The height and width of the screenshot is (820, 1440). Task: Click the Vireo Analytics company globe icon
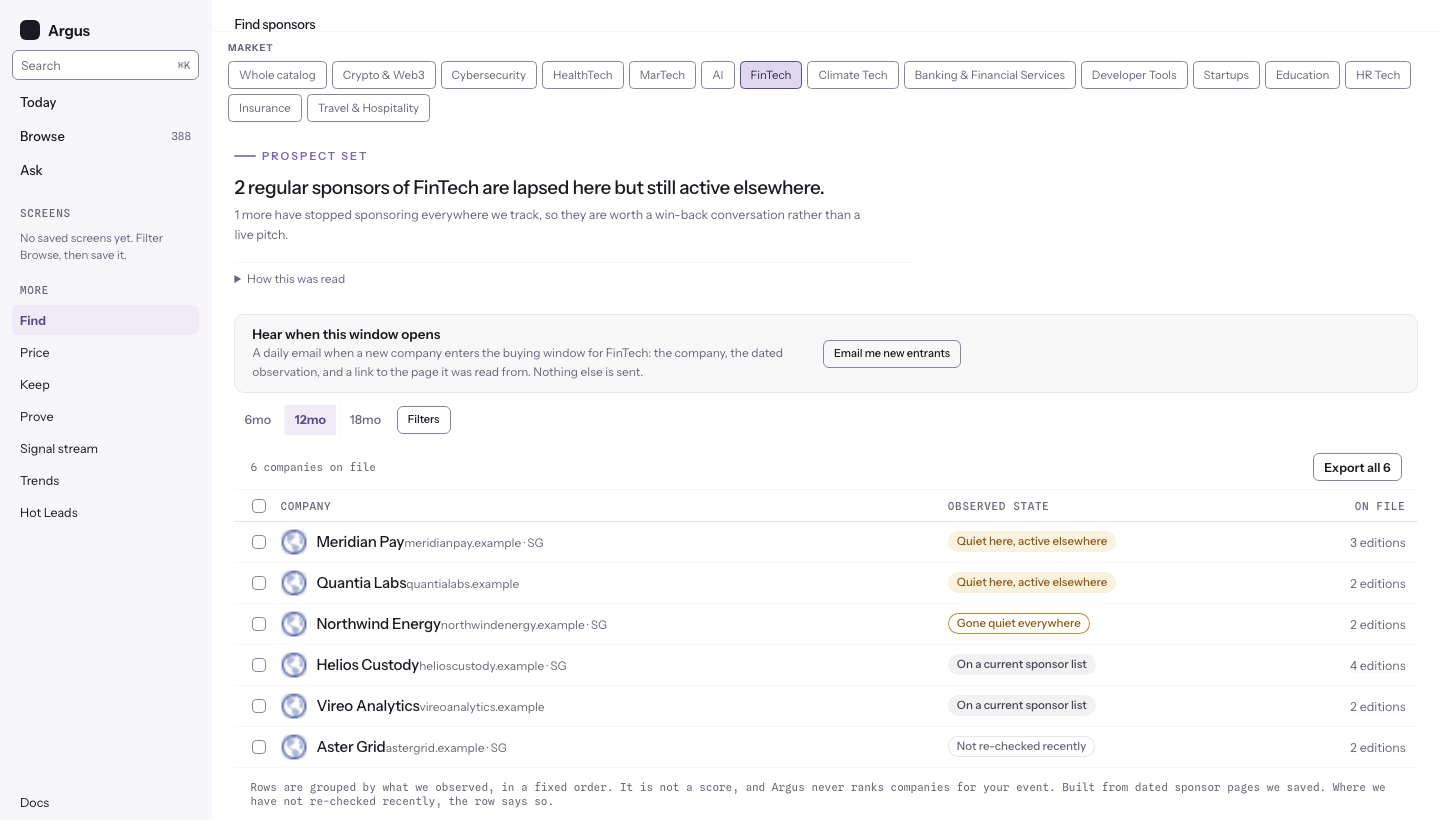pyautogui.click(x=294, y=706)
